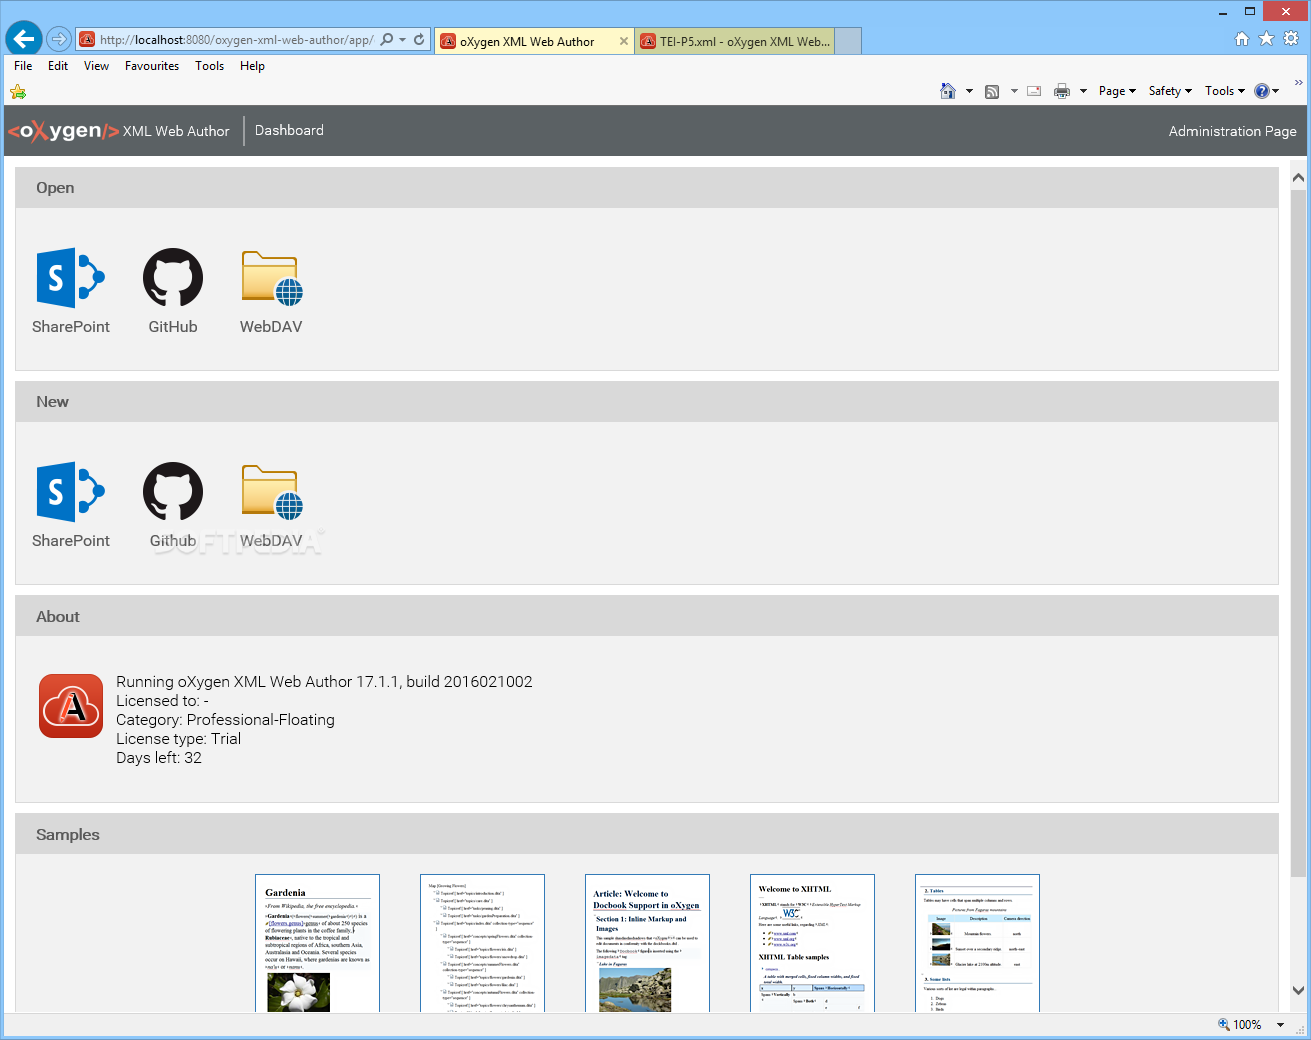1311x1040 pixels.
Task: Open the Tables sample thumbnail
Action: pos(978,943)
